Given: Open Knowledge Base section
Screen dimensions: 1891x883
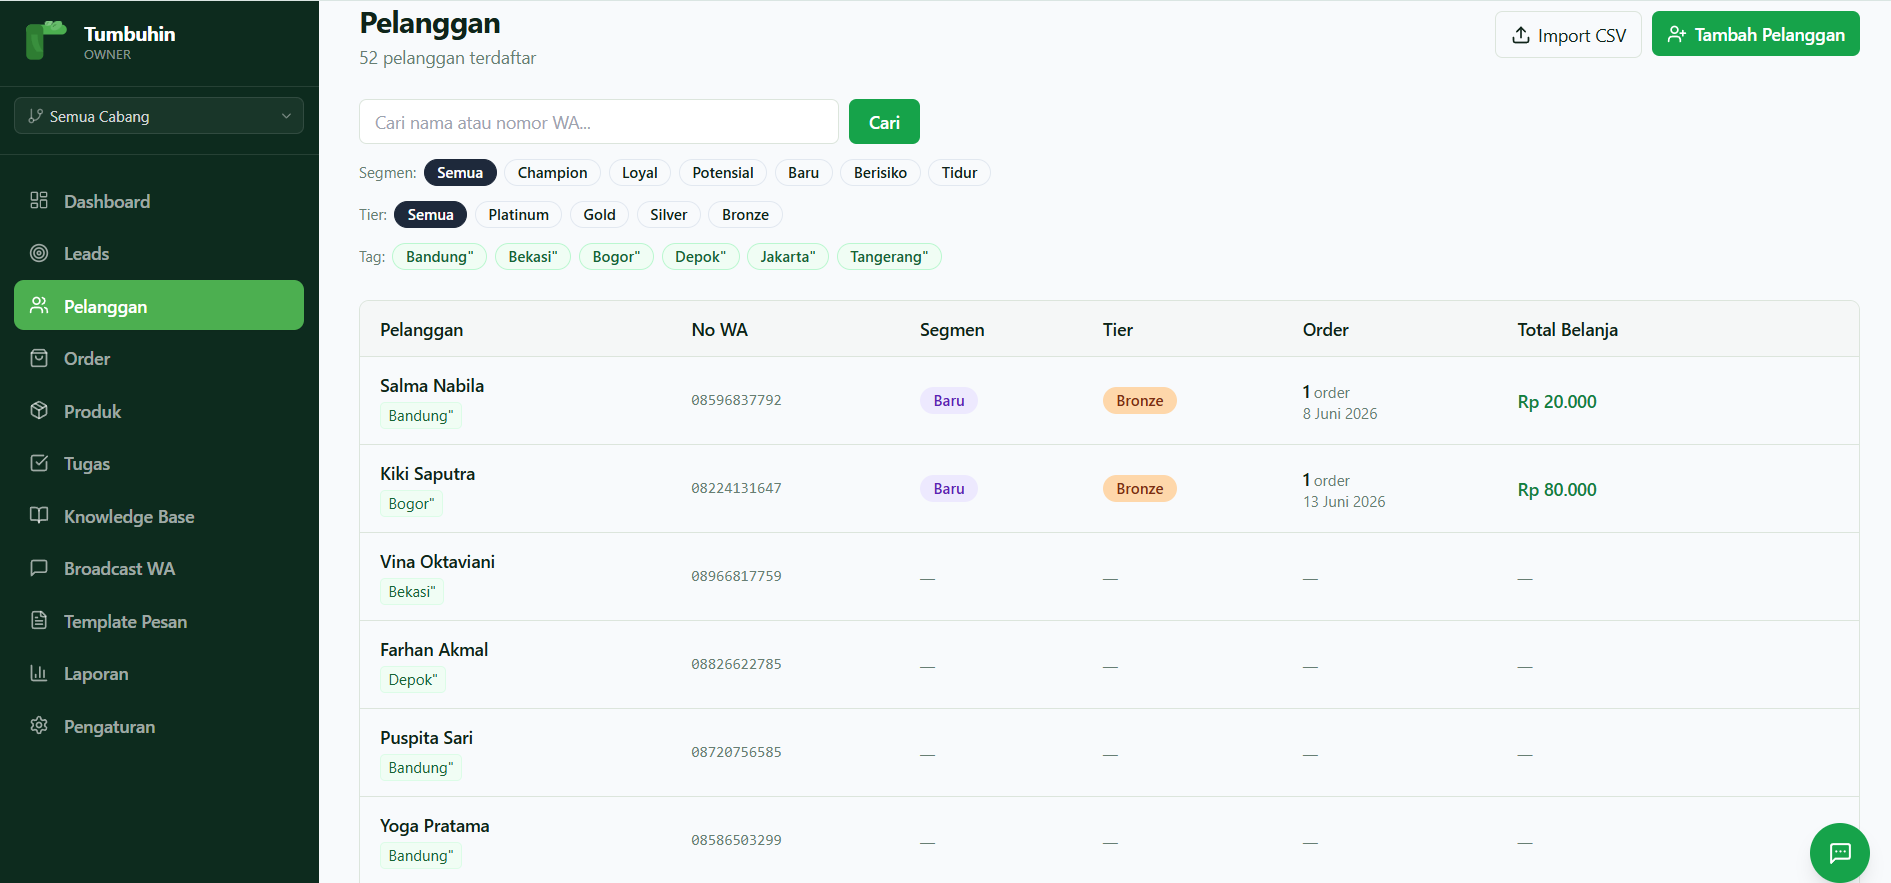Looking at the screenshot, I should (x=159, y=516).
